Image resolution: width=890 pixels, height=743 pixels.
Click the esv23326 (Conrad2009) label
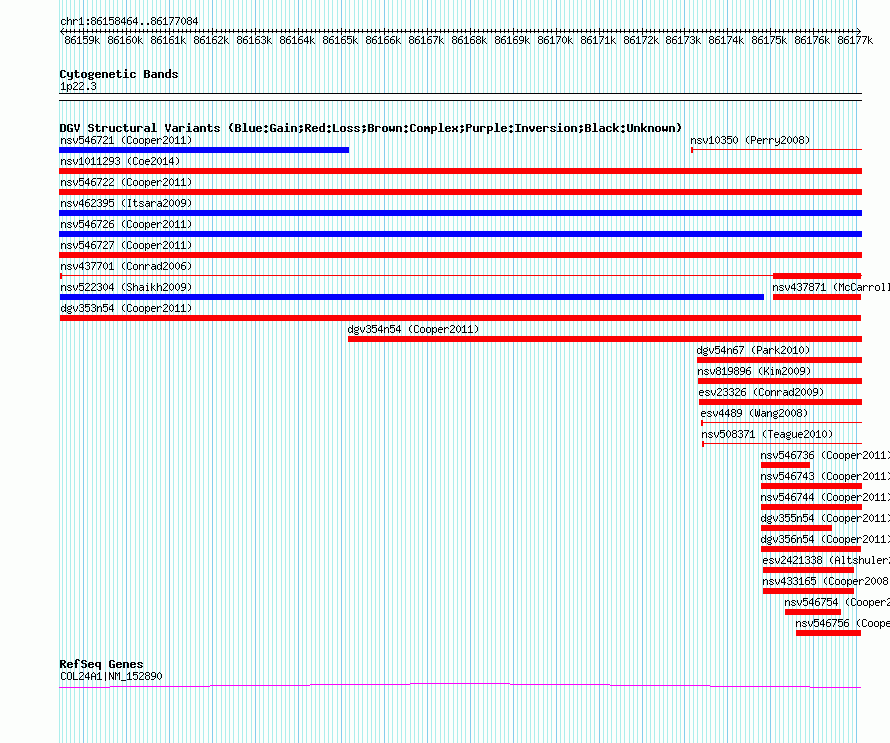tap(761, 392)
